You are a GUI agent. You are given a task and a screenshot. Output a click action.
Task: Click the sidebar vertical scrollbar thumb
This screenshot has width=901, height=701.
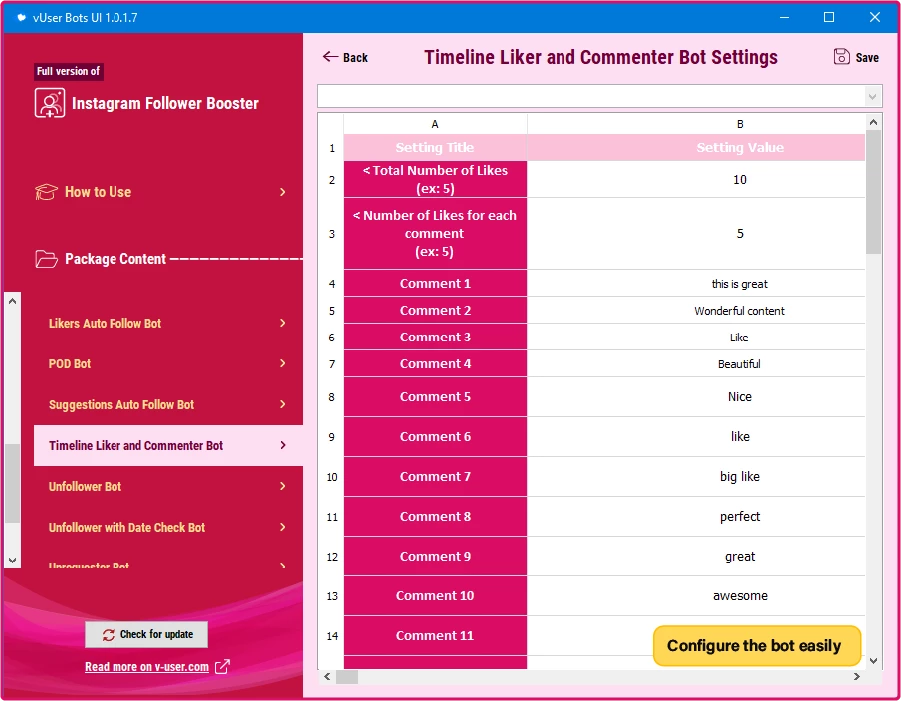pyautogui.click(x=13, y=484)
